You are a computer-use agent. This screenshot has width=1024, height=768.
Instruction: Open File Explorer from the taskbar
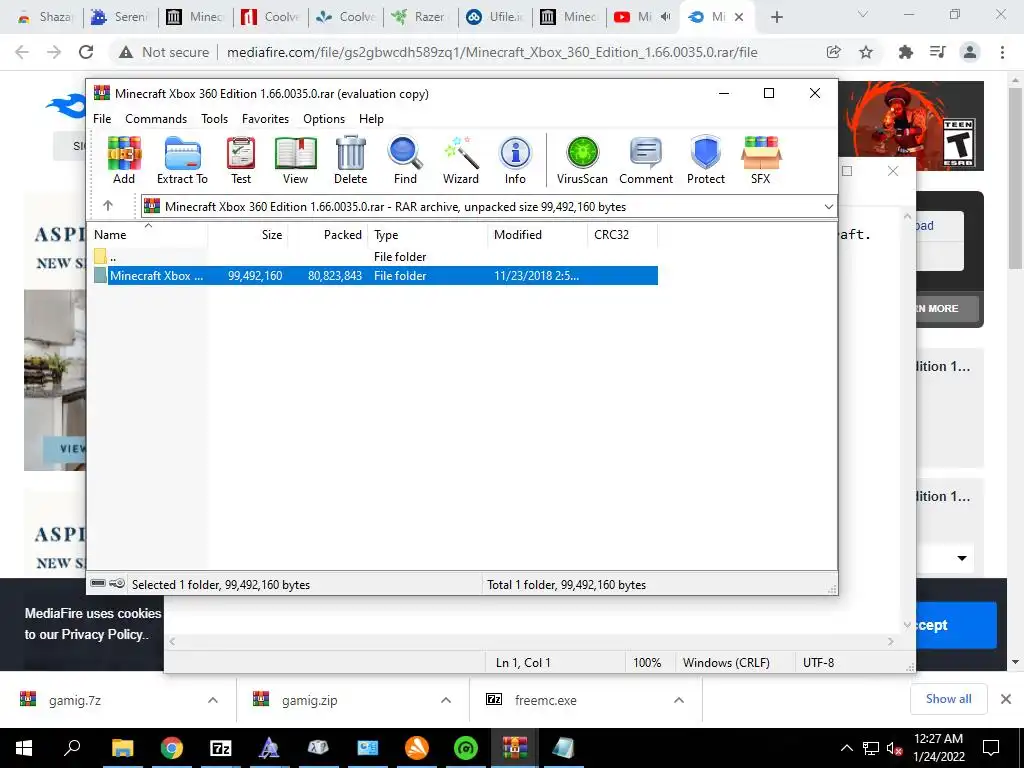pos(122,748)
